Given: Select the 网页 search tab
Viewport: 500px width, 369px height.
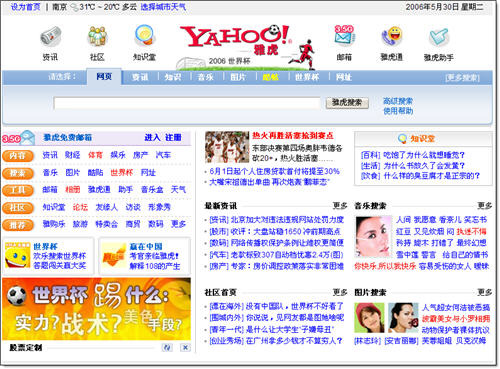Looking at the screenshot, I should pyautogui.click(x=104, y=77).
